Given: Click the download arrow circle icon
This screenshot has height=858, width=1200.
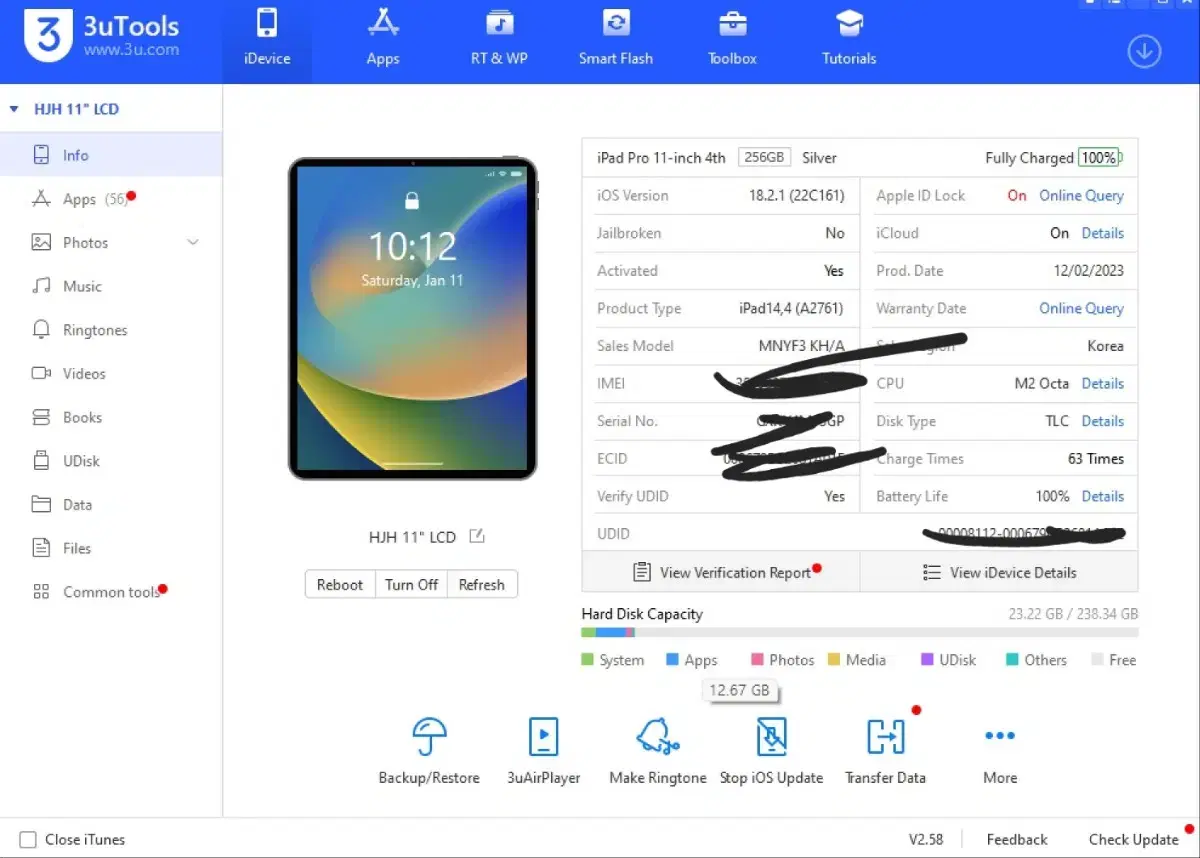Looking at the screenshot, I should [1144, 51].
